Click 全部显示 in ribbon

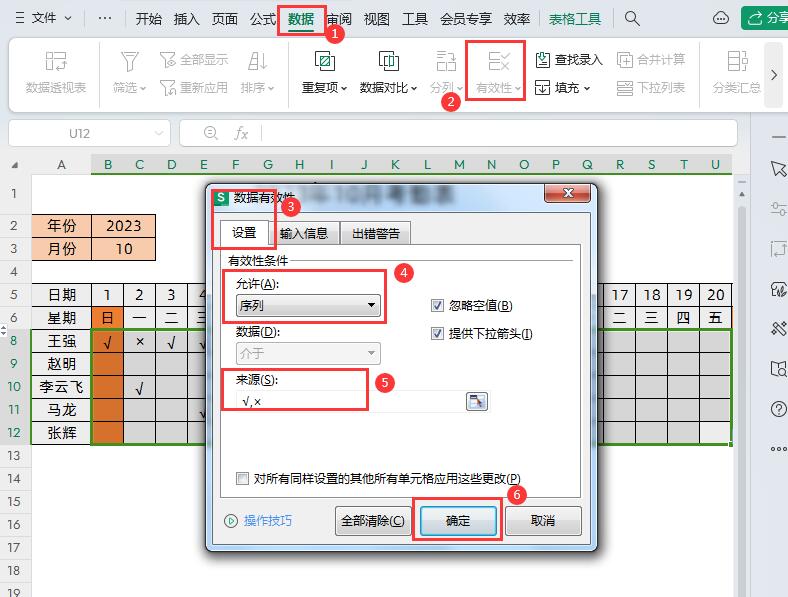click(194, 60)
